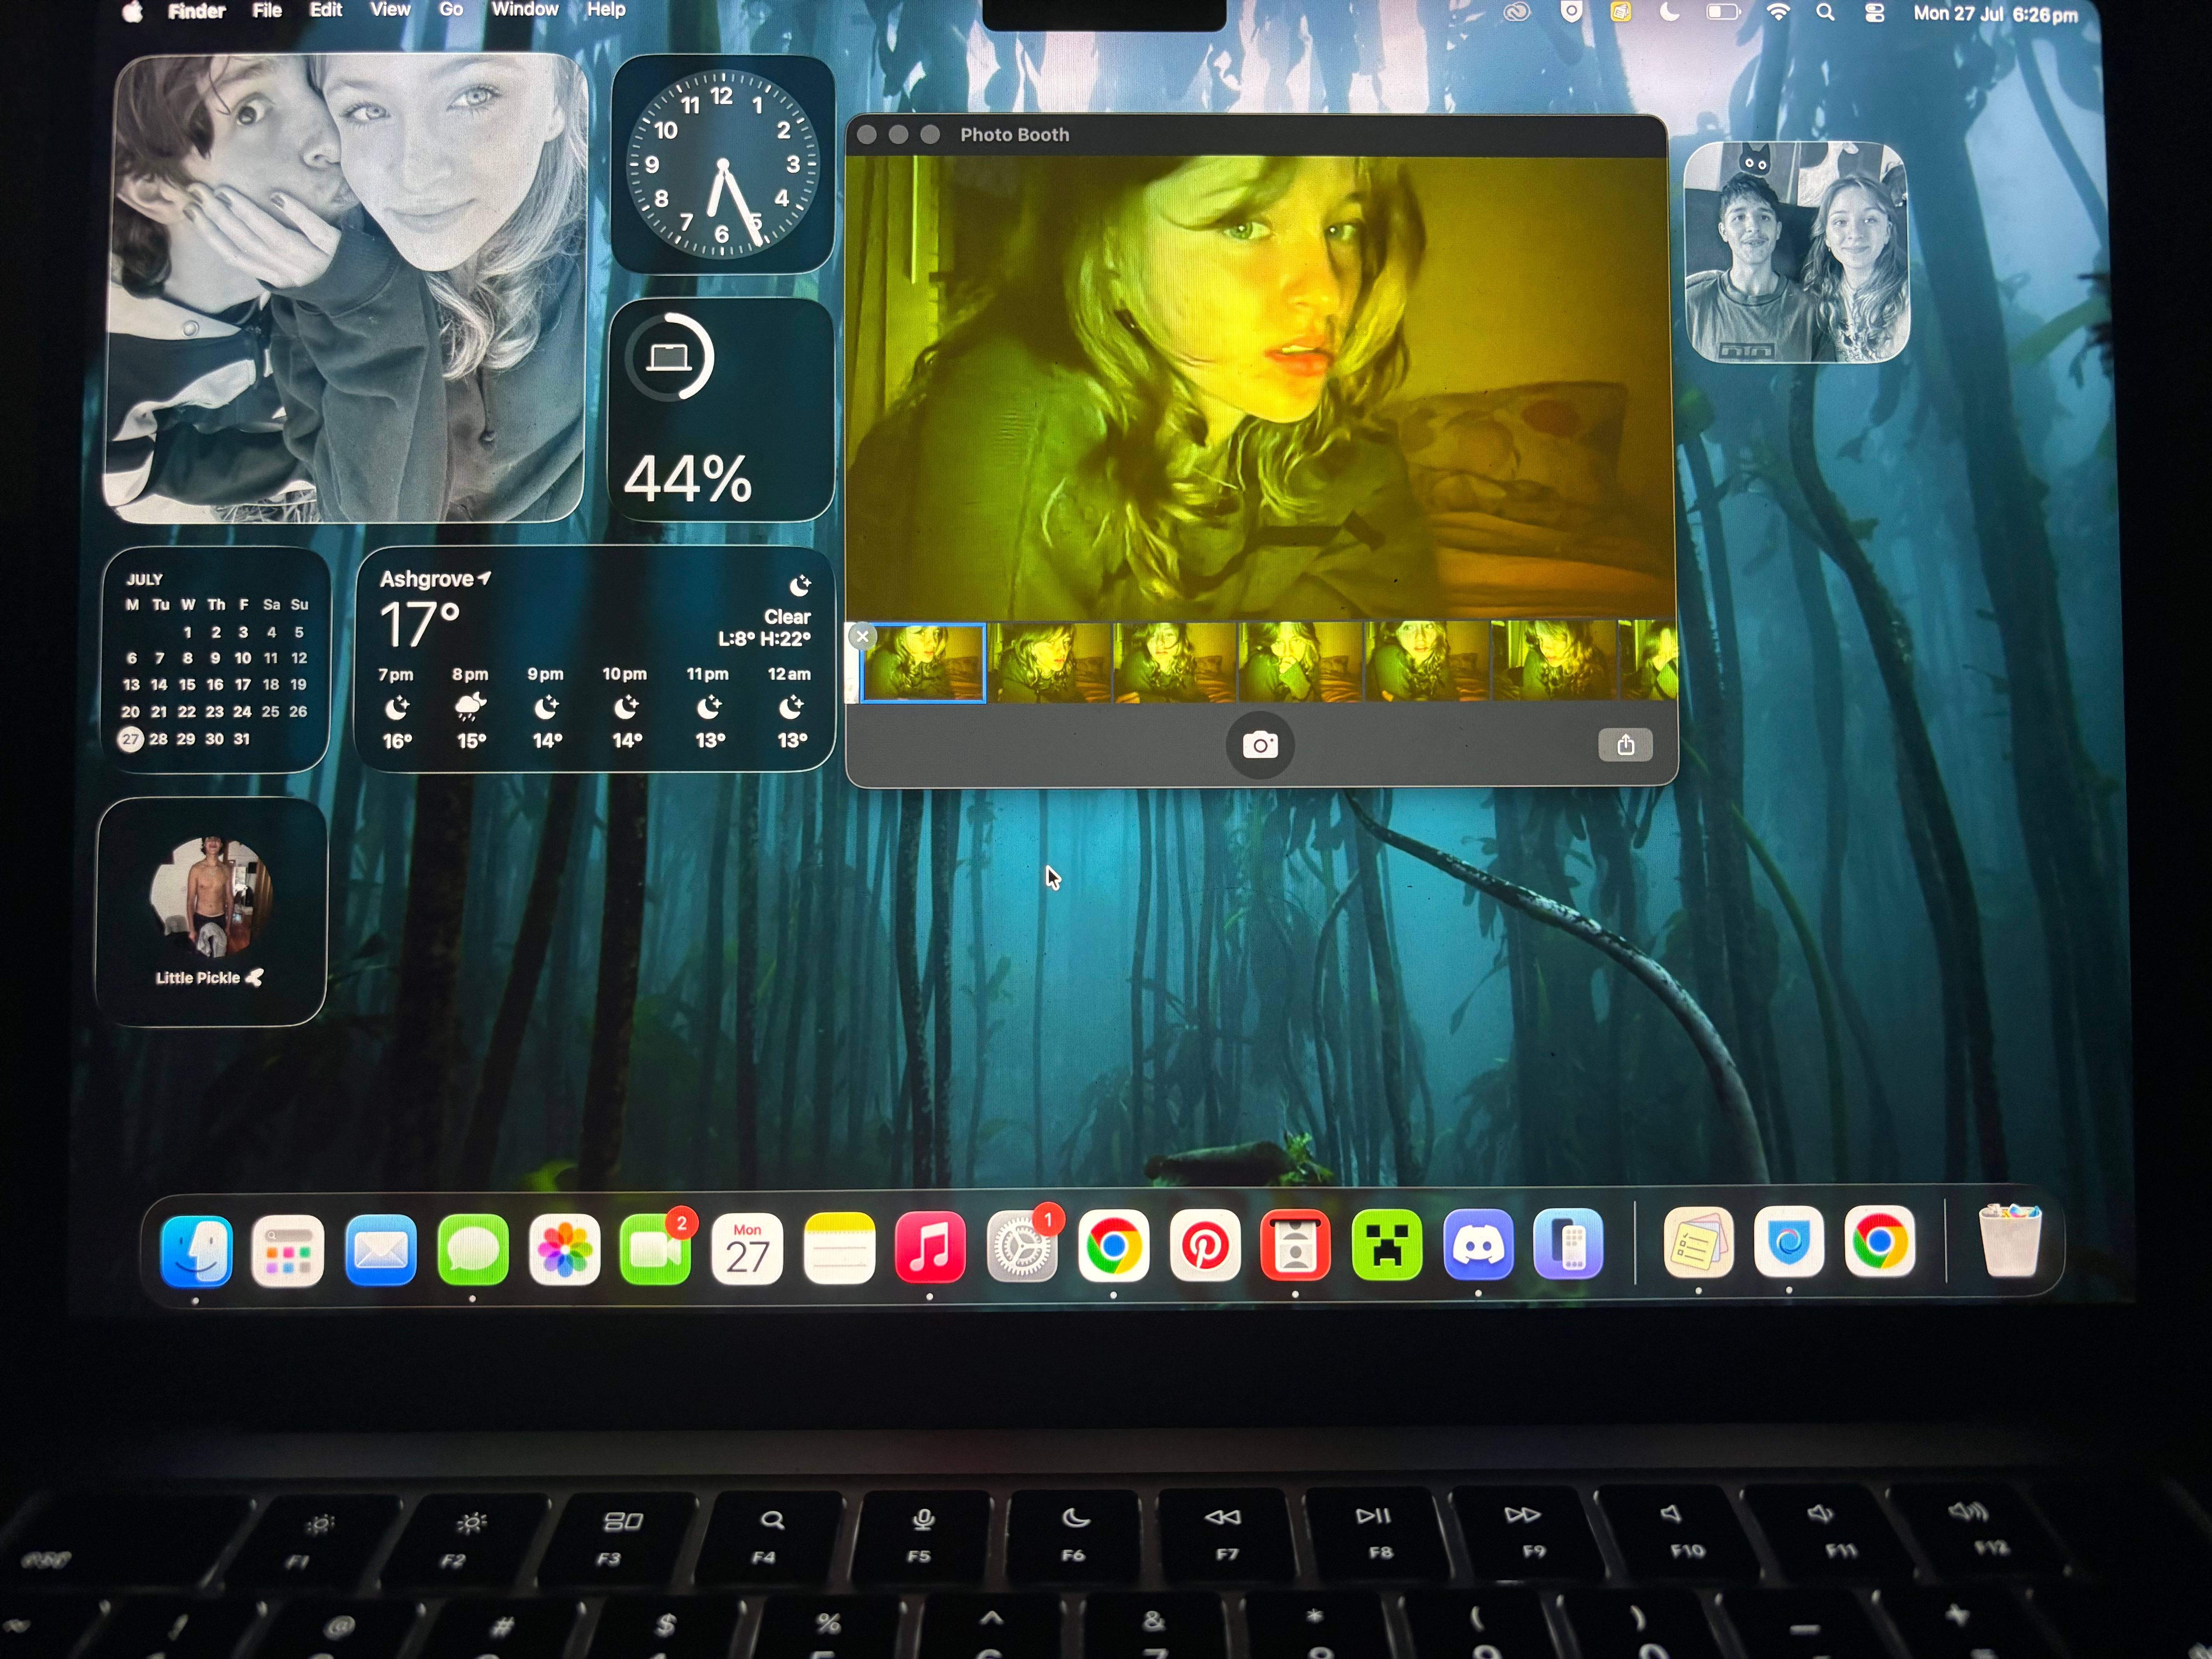Image resolution: width=2212 pixels, height=1659 pixels.
Task: Click the small photo widget right of Photo Booth
Action: coord(1797,252)
